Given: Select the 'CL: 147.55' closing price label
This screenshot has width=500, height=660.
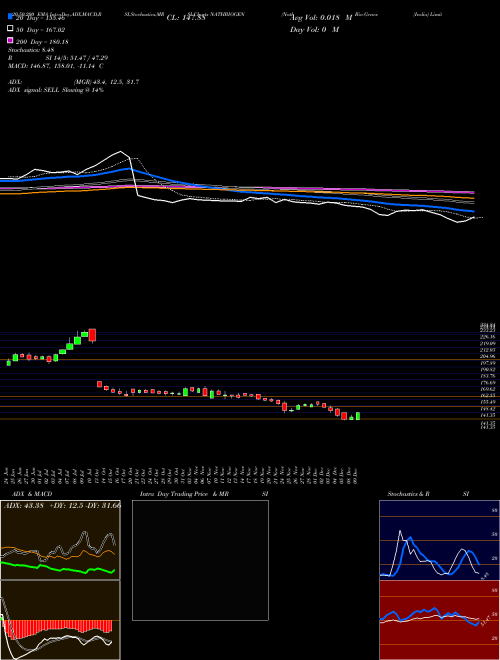Looking at the screenshot, I should [186, 18].
